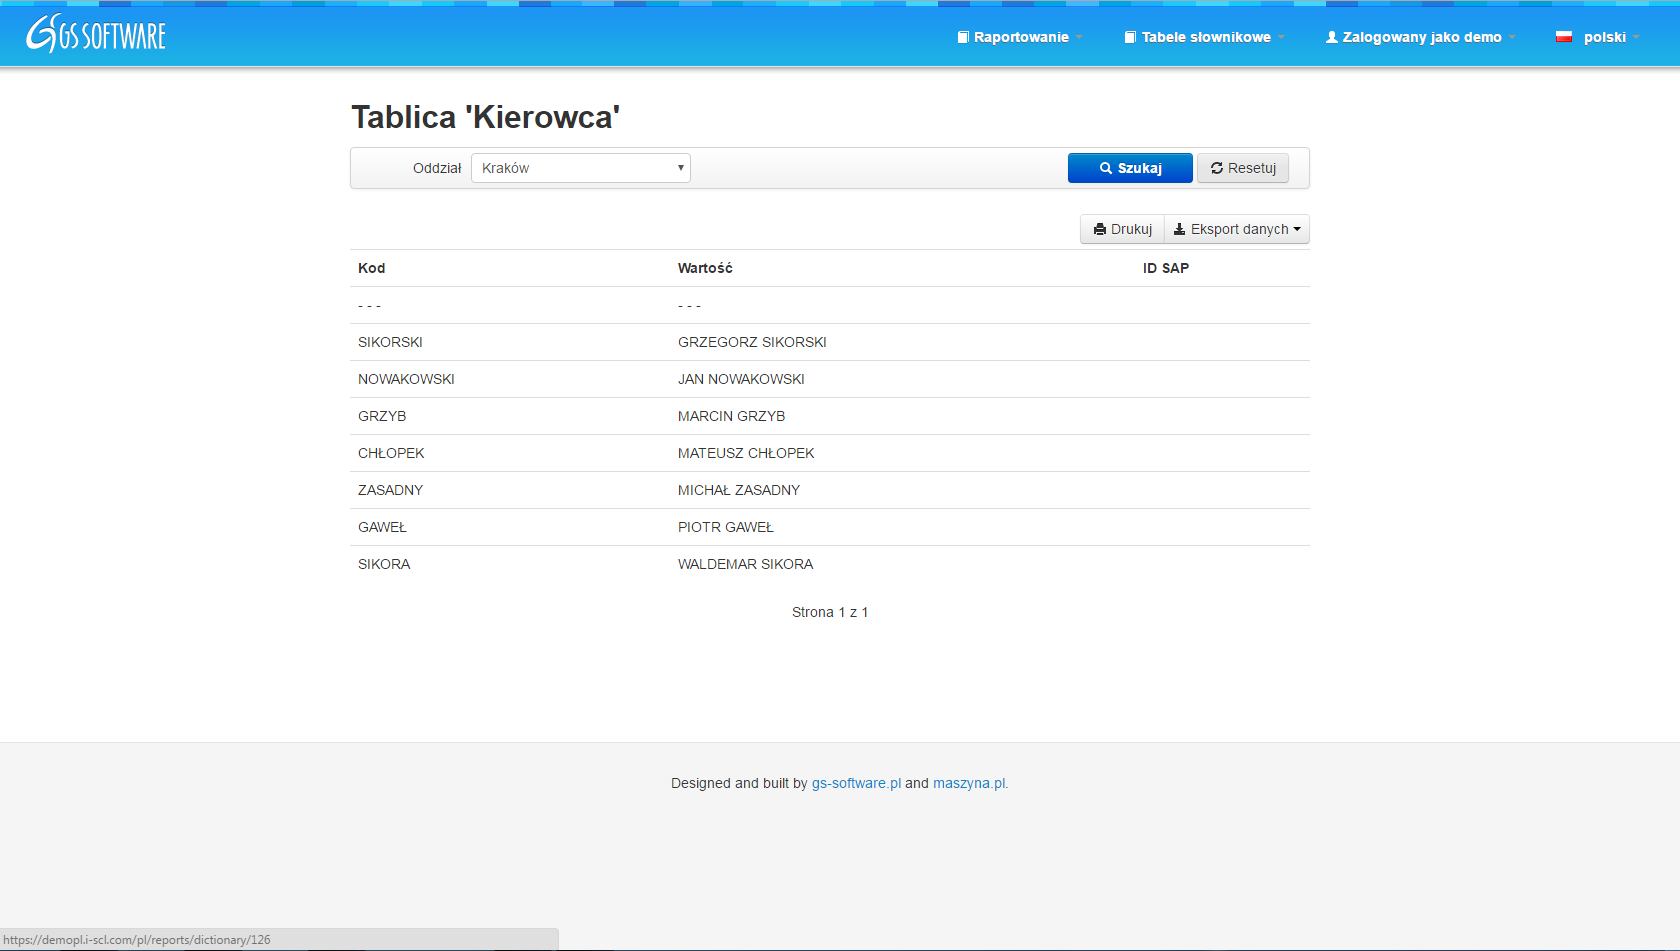
Task: Click the refresh icon on Resetuj
Action: pyautogui.click(x=1217, y=168)
